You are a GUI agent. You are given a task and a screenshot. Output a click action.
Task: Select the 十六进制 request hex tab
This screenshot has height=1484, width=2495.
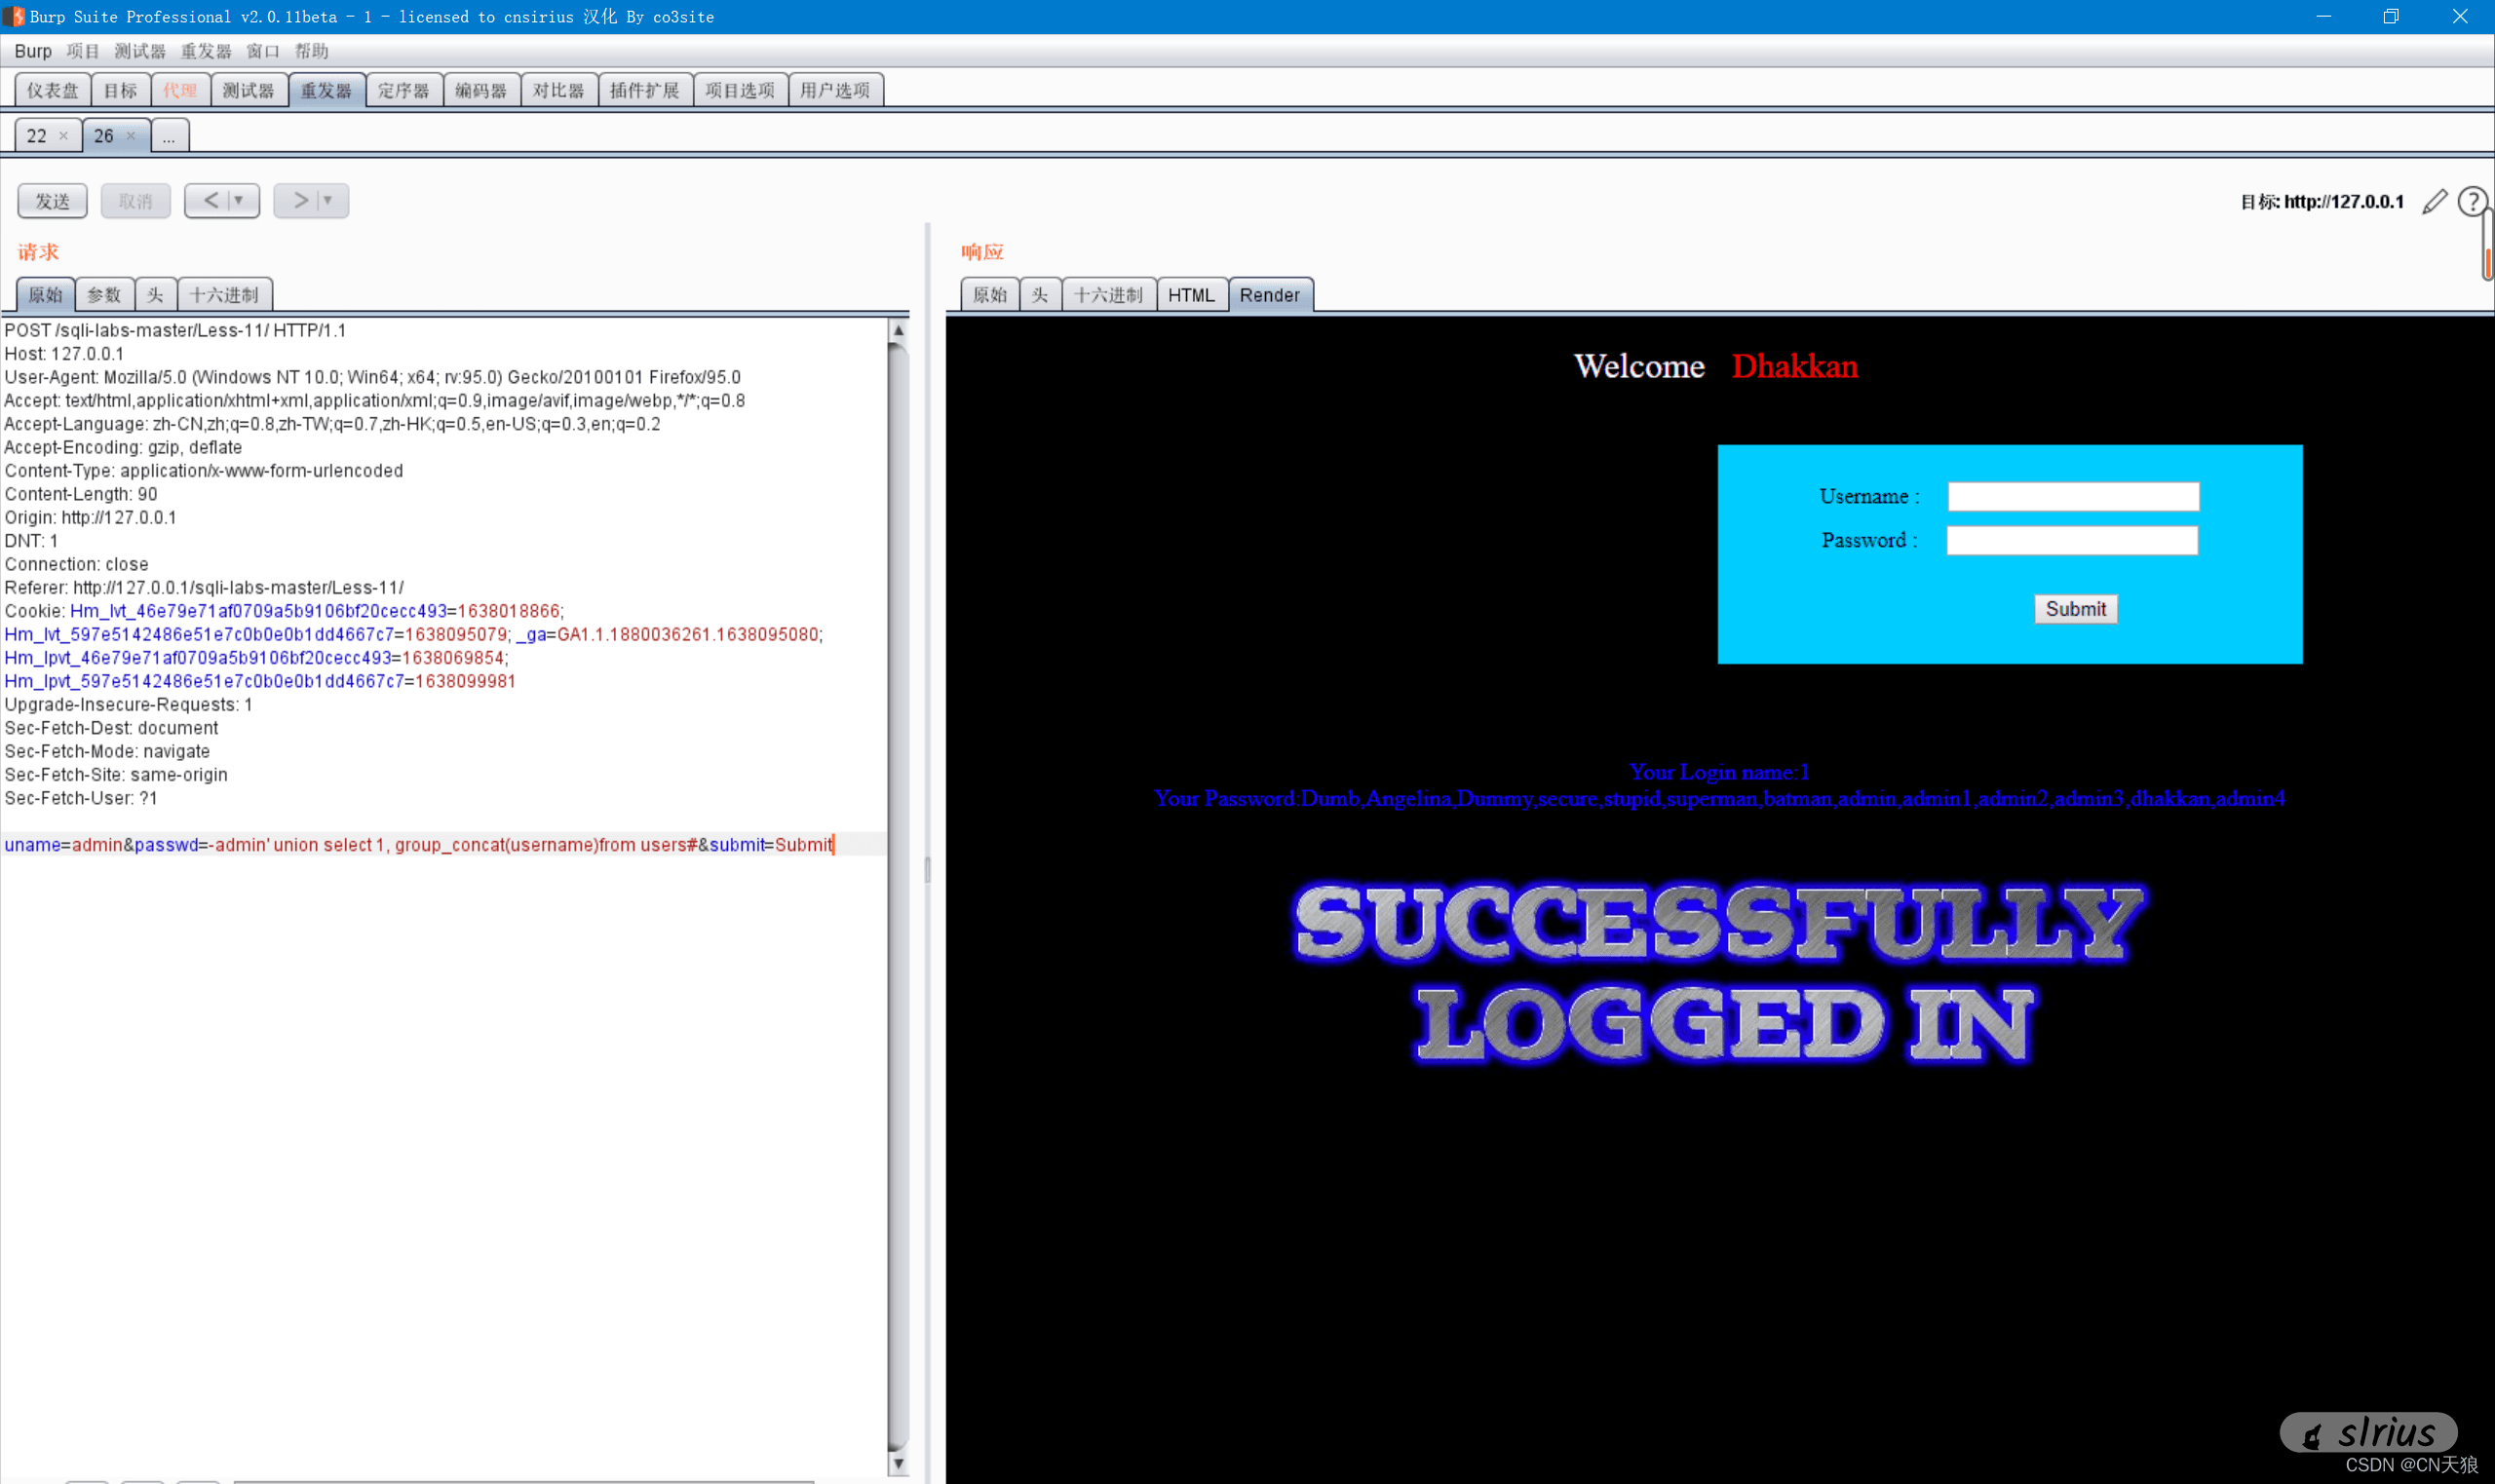[224, 295]
